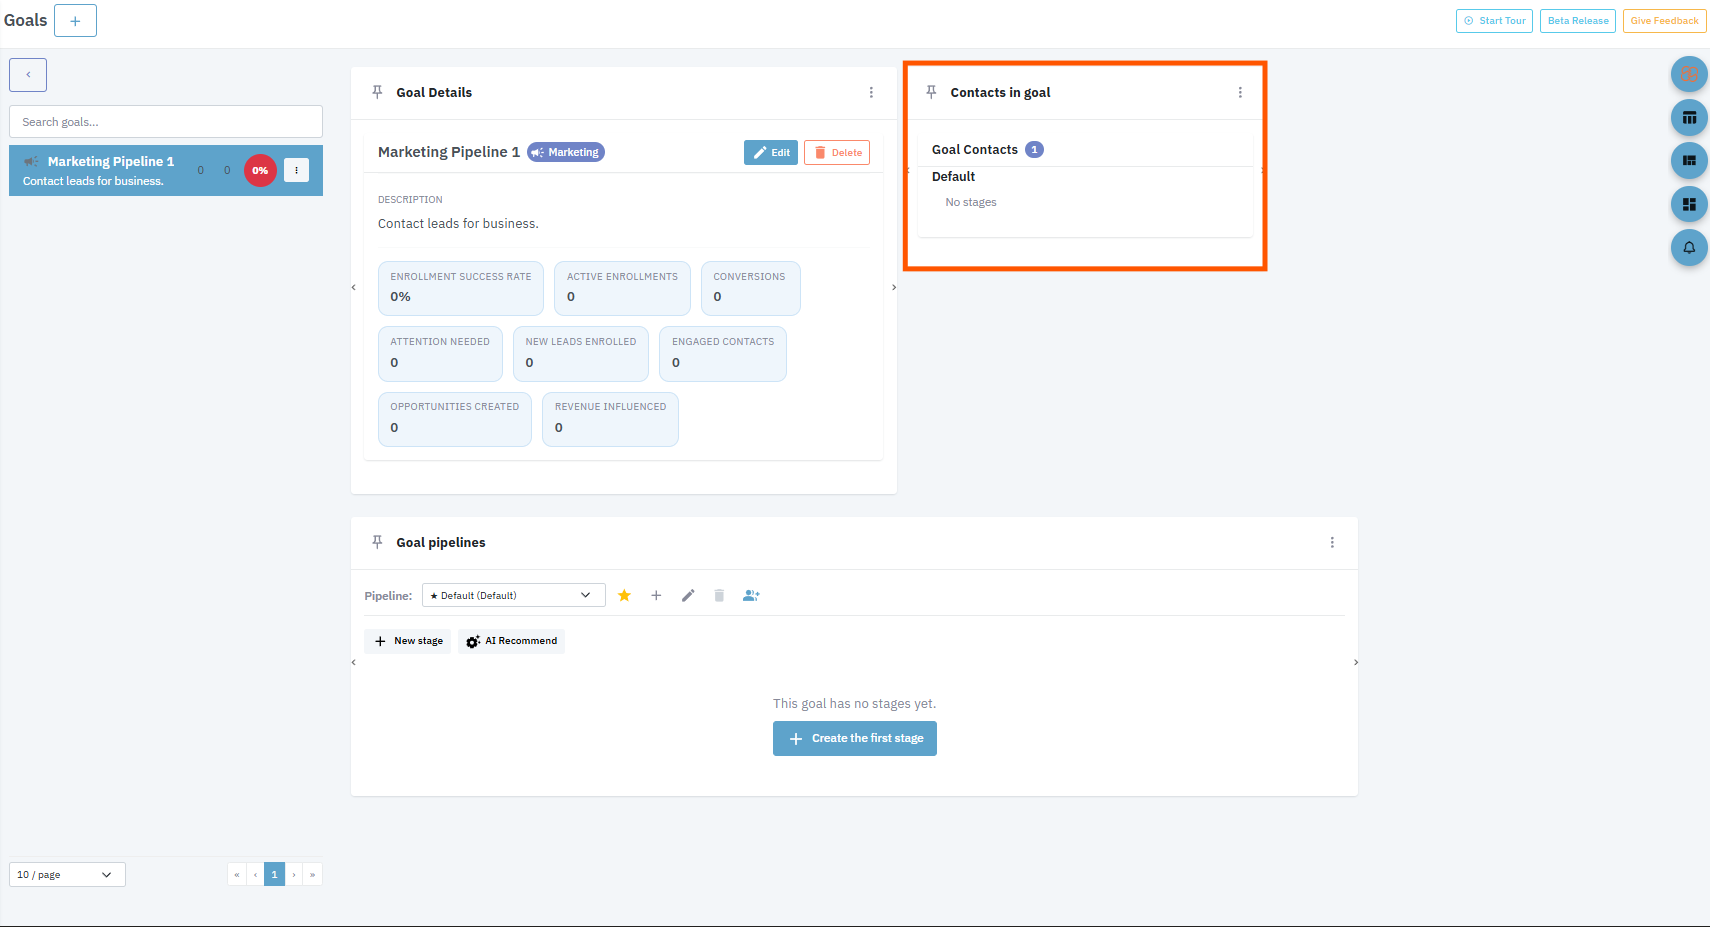1710x927 pixels.
Task: Click the Edit goal button
Action: [x=770, y=153]
